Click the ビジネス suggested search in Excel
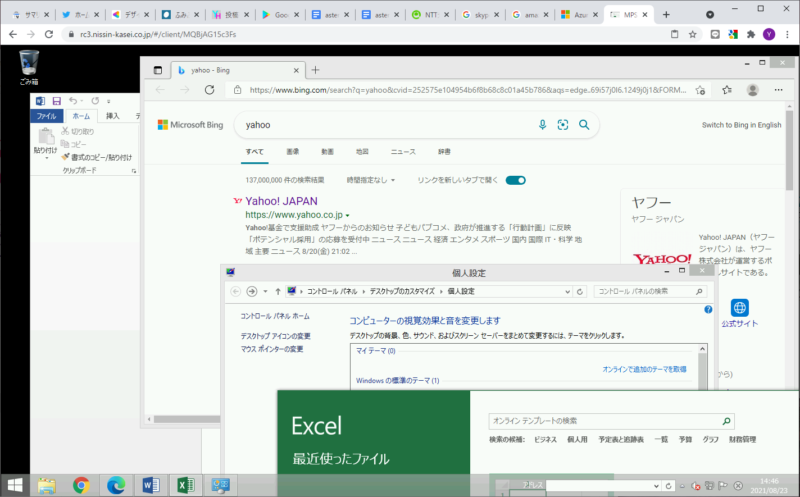Image resolution: width=800 pixels, height=497 pixels. 545,439
